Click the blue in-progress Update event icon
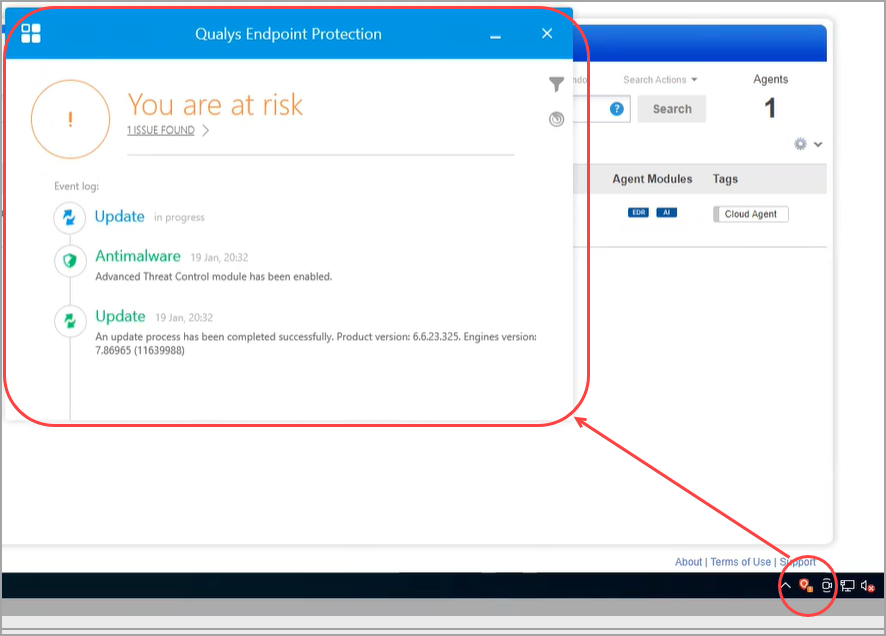Screen dimensions: 886x636 coord(70,217)
